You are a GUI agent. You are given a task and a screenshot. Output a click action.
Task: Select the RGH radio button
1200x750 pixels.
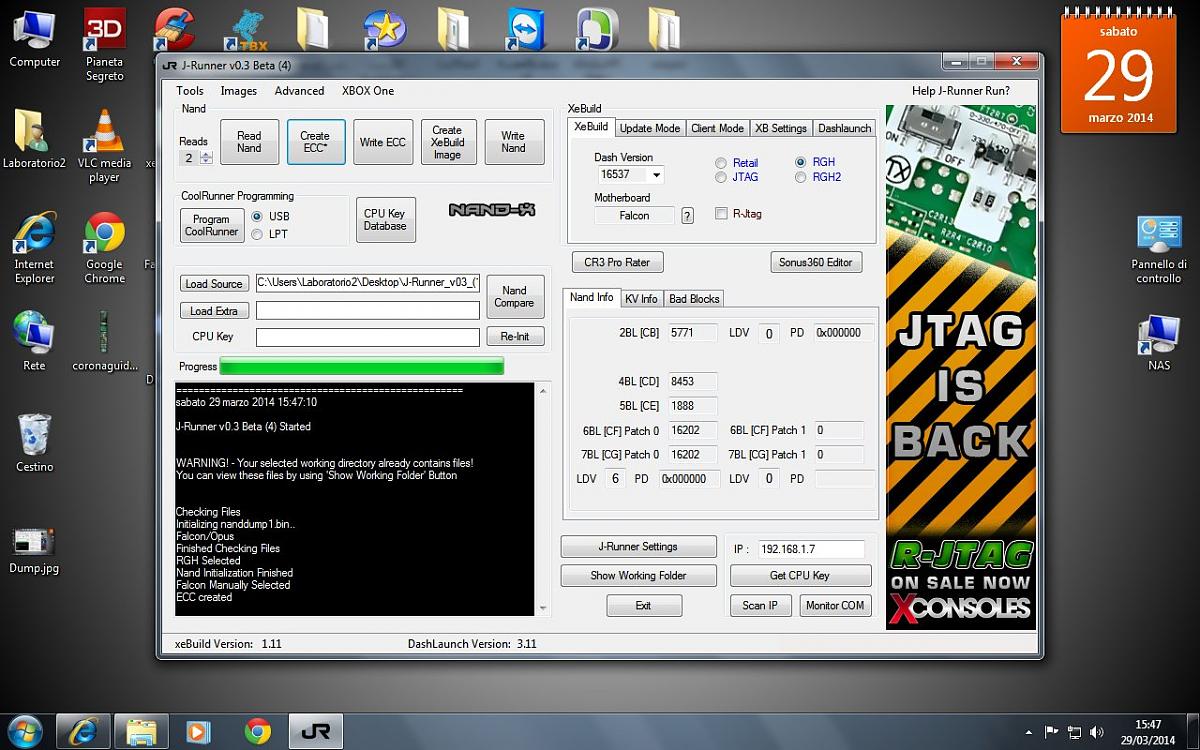tap(801, 162)
